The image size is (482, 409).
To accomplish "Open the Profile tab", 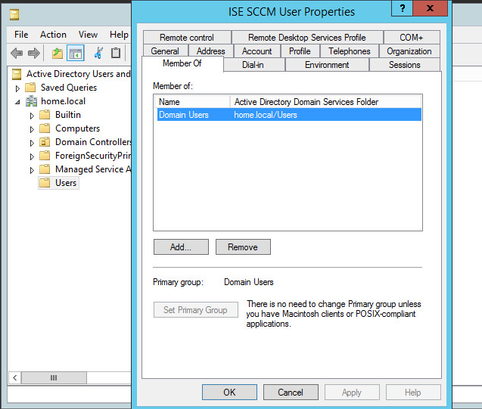I will click(x=300, y=51).
